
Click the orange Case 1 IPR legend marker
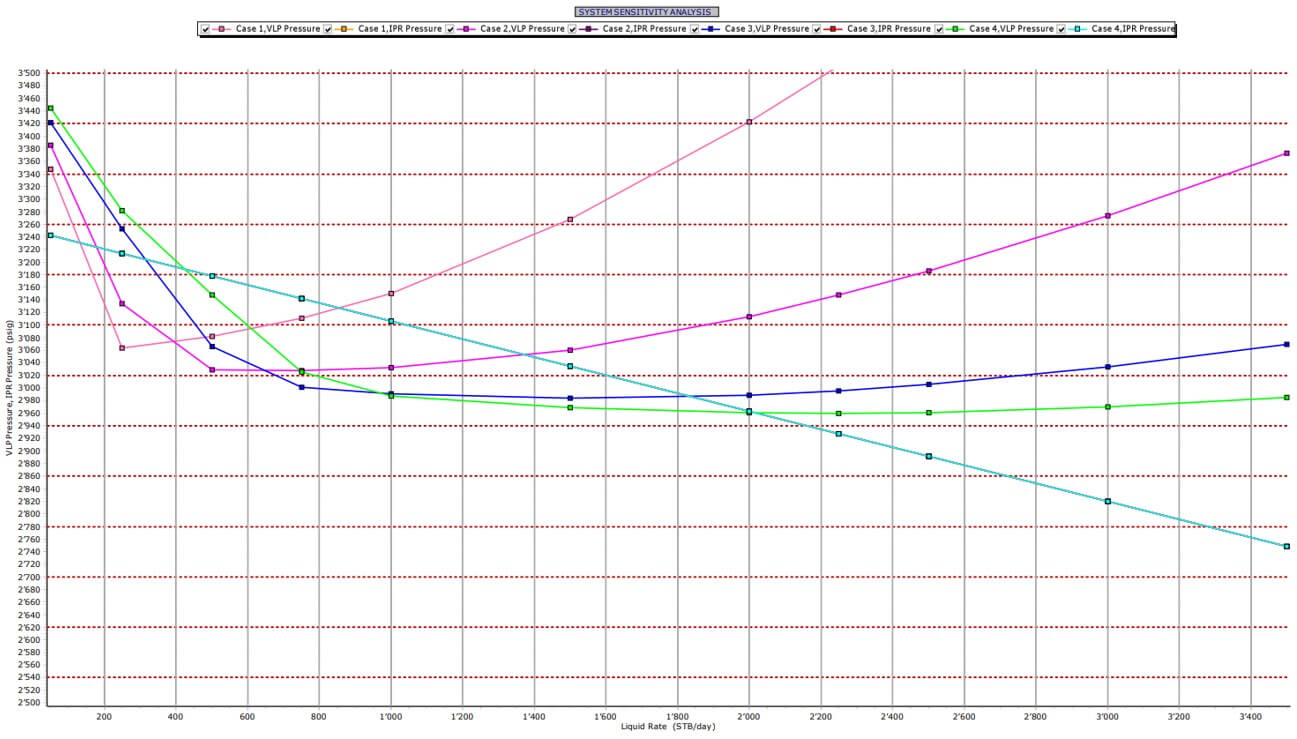(344, 29)
